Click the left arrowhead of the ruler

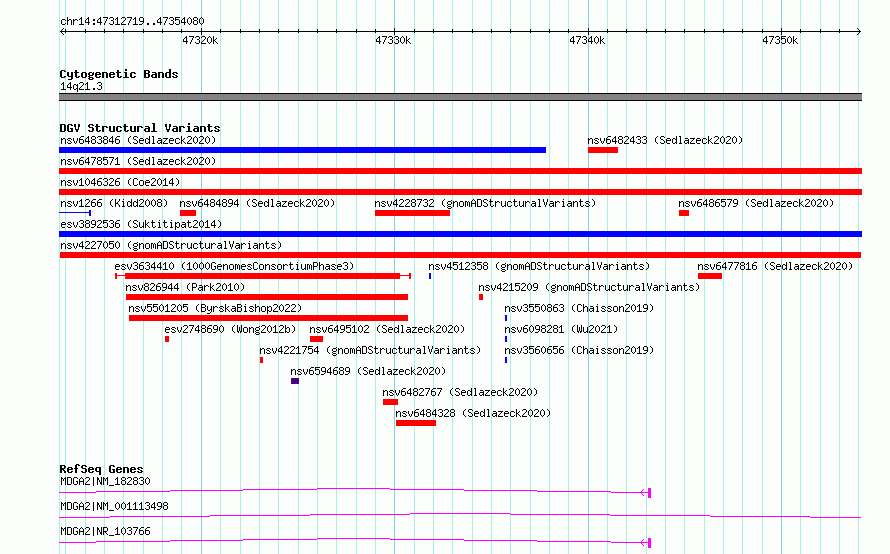[62, 32]
